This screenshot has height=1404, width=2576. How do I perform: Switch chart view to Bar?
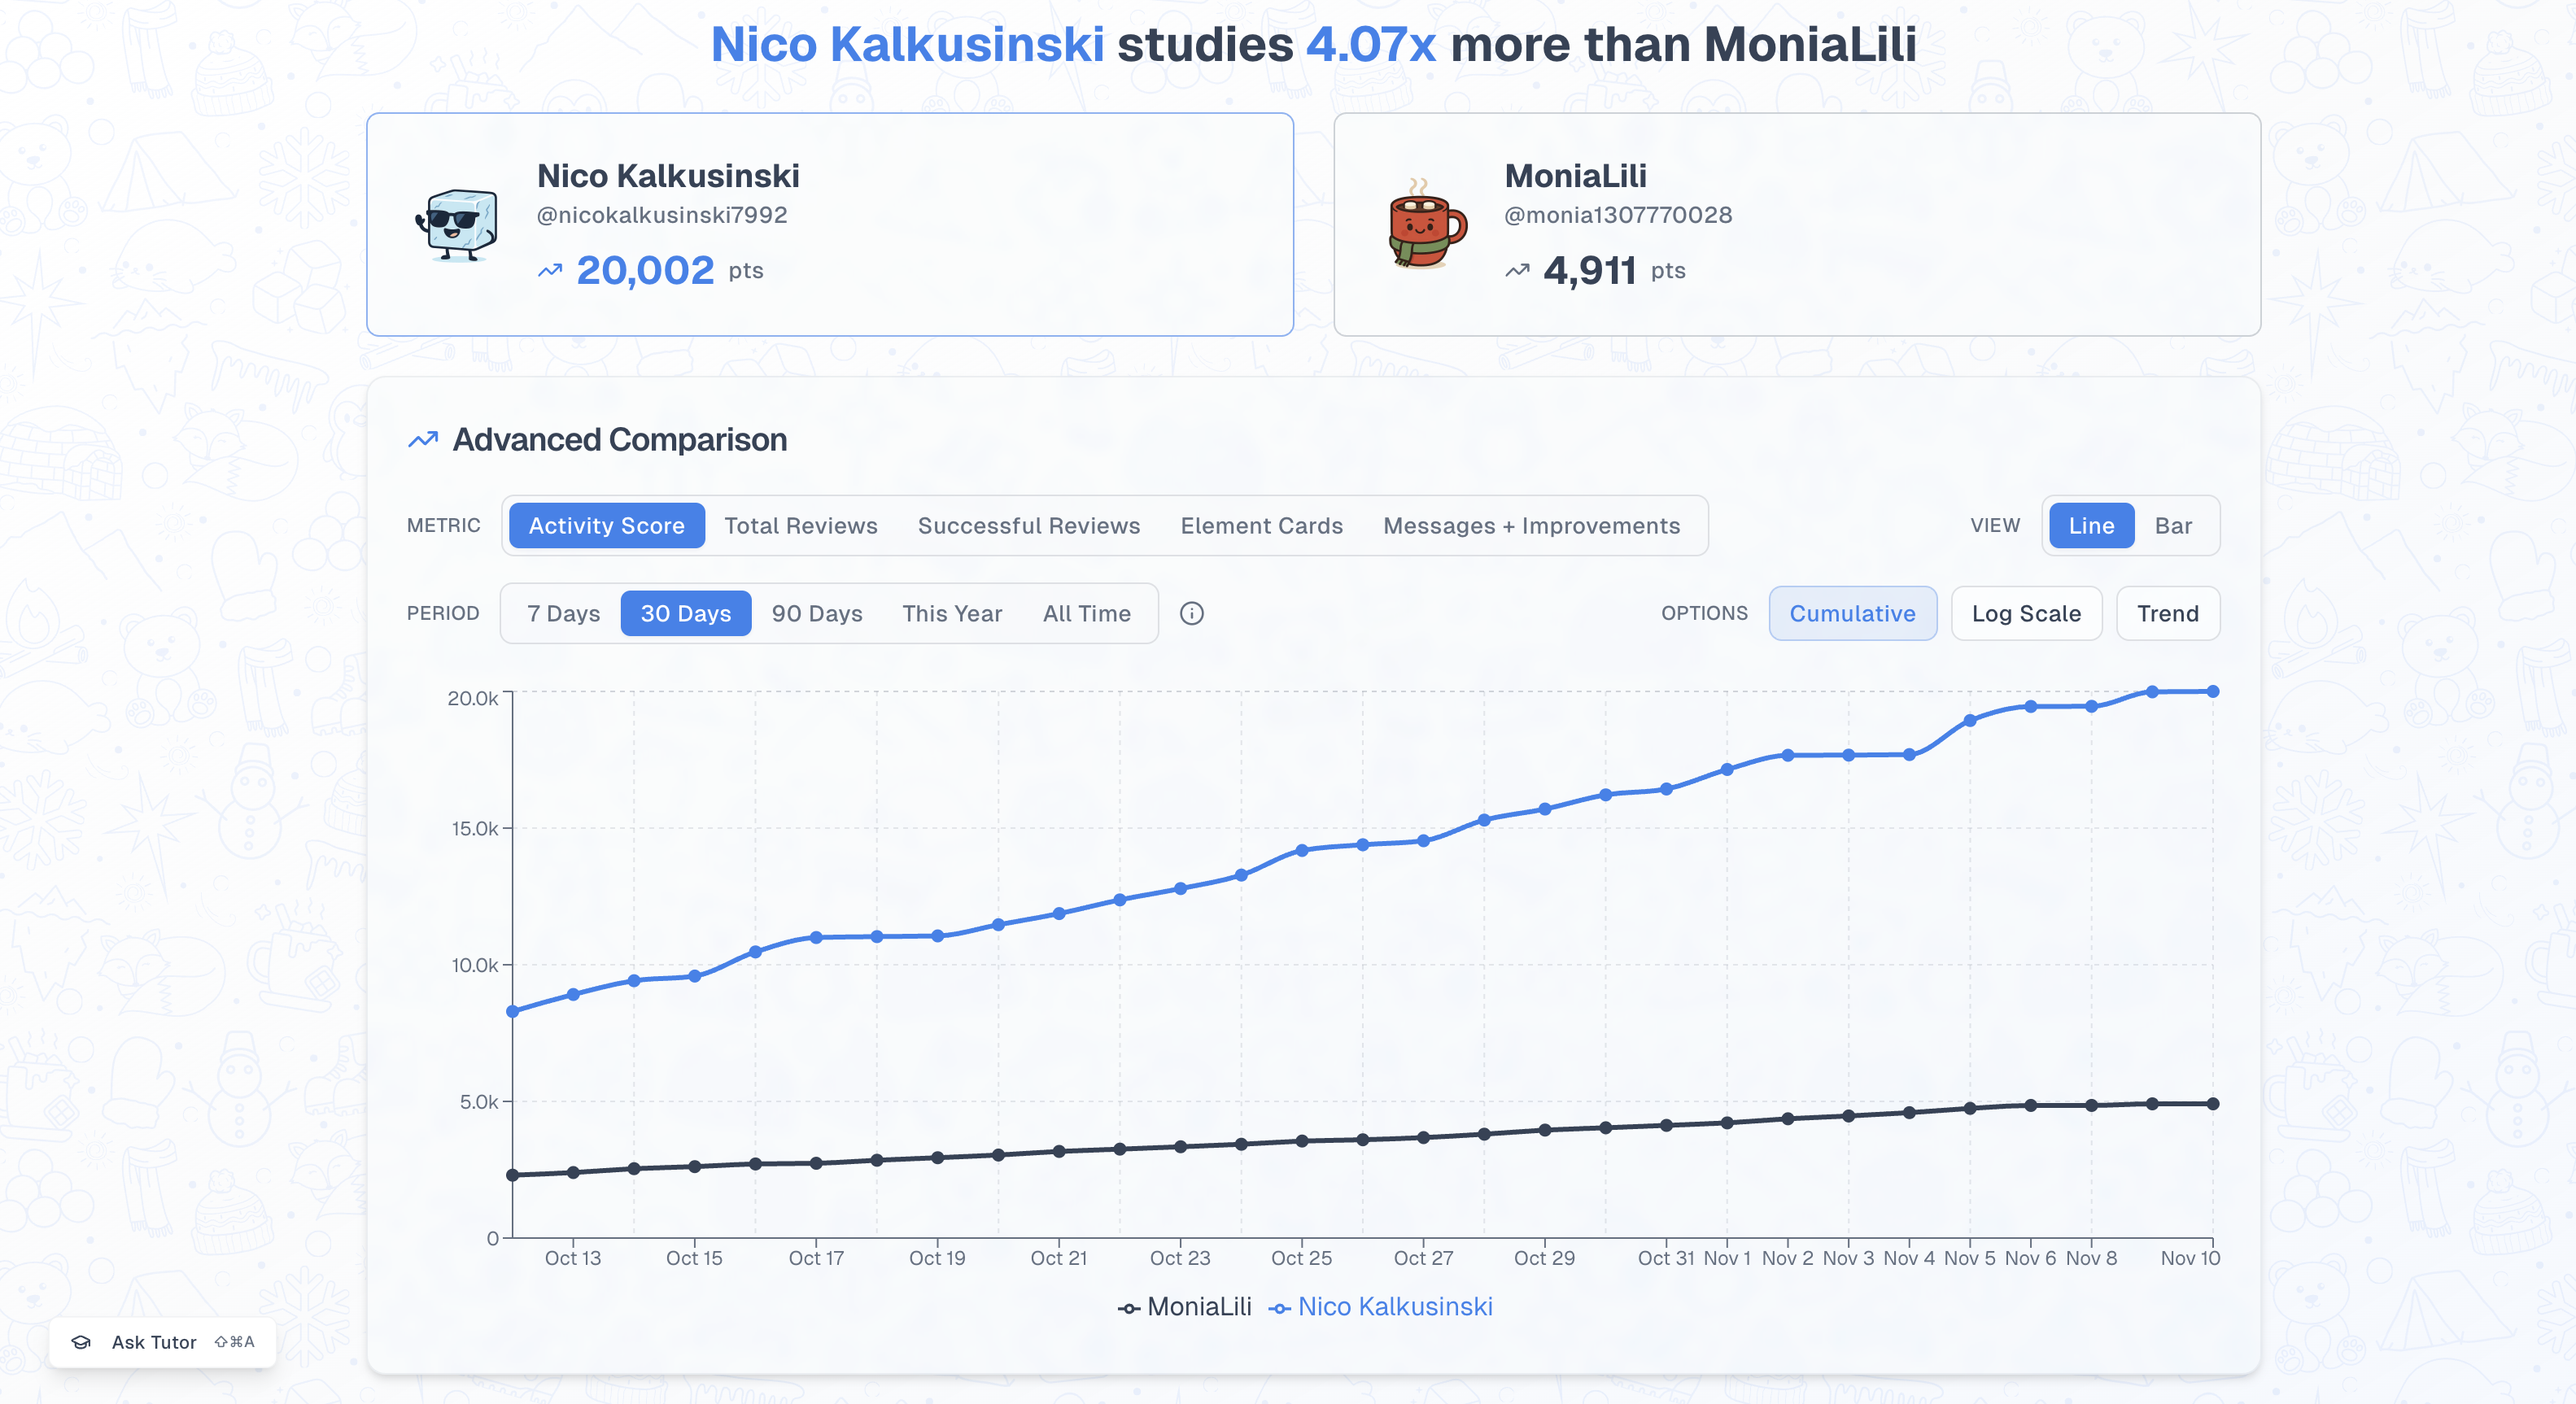pos(2173,526)
